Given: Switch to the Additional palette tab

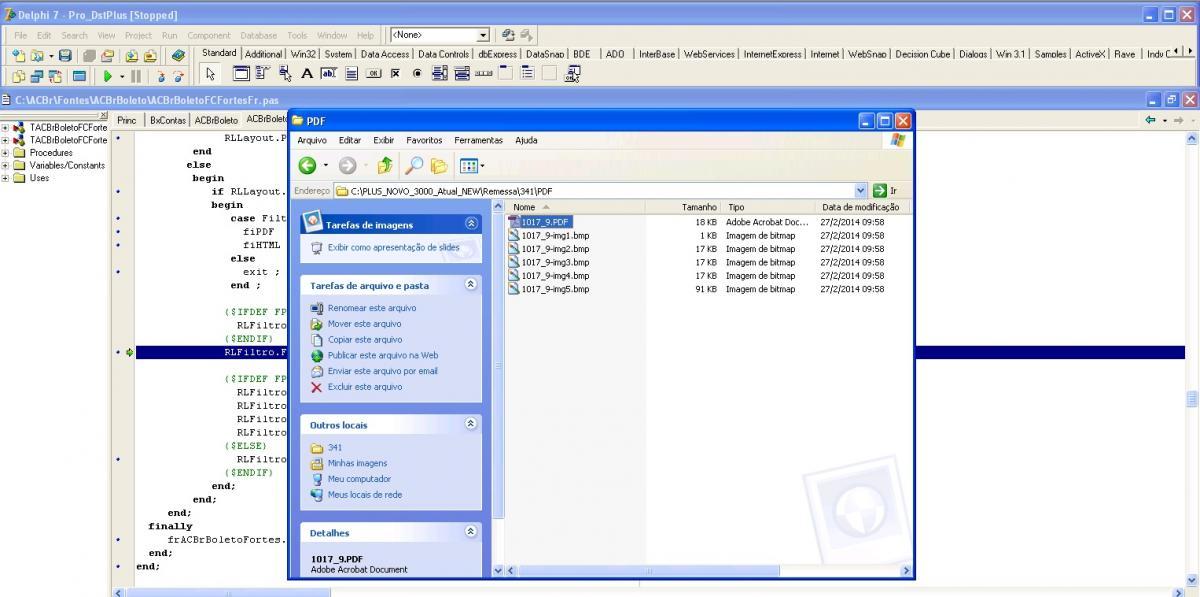Looking at the screenshot, I should [x=263, y=54].
